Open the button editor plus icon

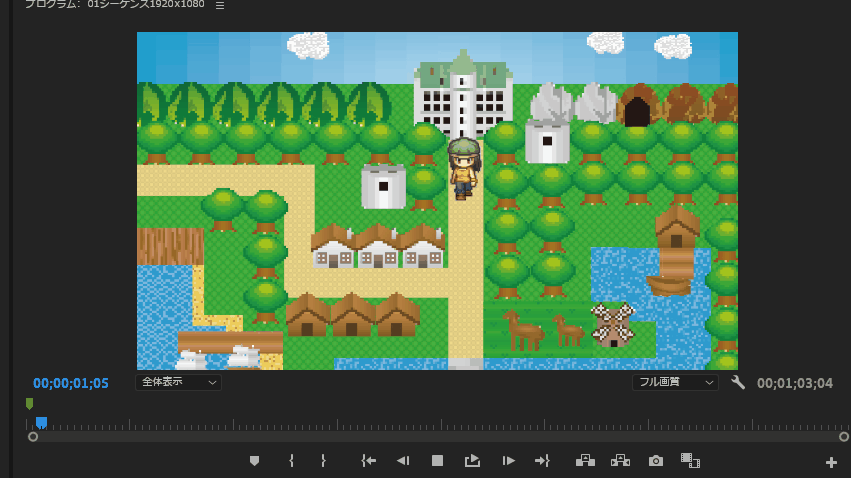pos(831,462)
